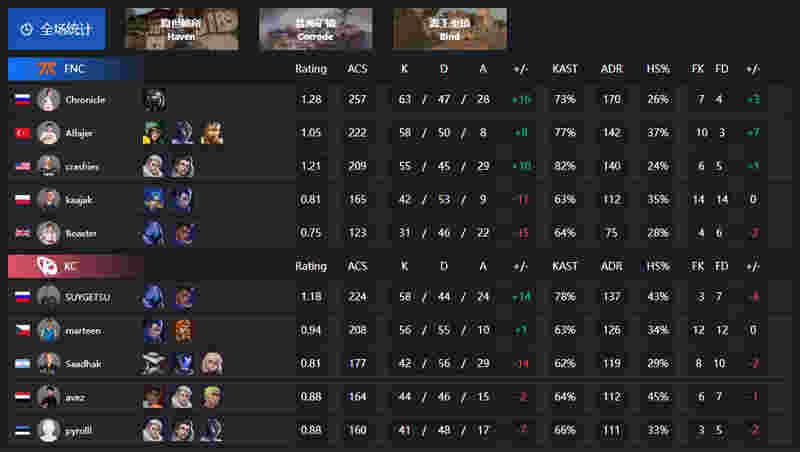Click the KC team logo icon

(x=47, y=266)
